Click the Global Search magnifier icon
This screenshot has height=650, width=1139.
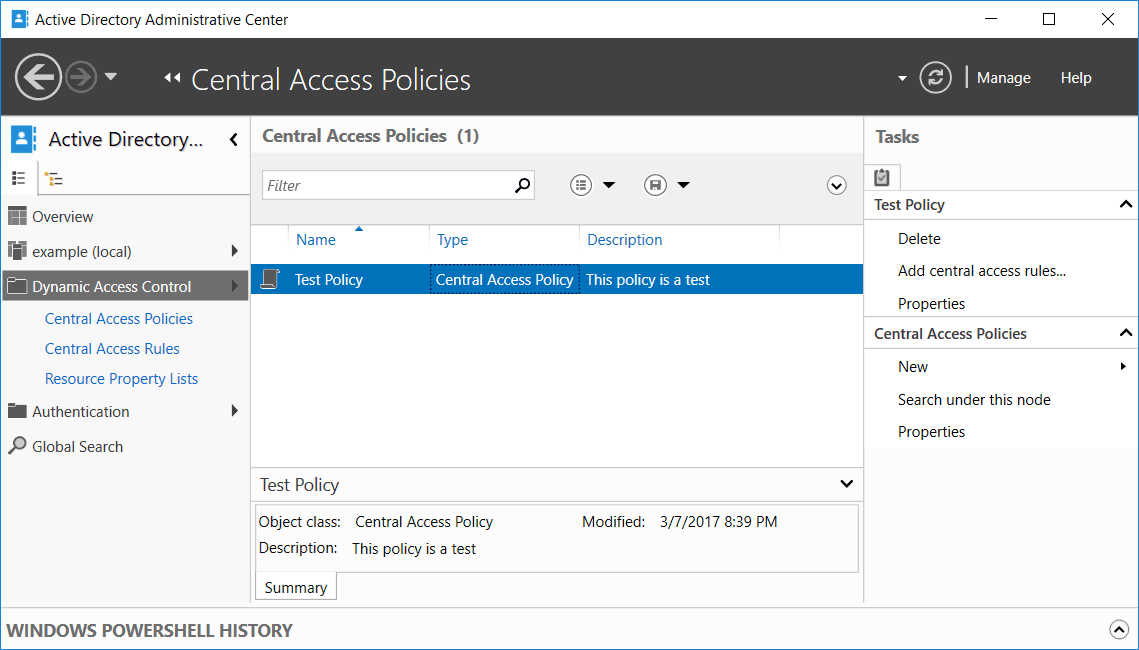click(x=17, y=445)
